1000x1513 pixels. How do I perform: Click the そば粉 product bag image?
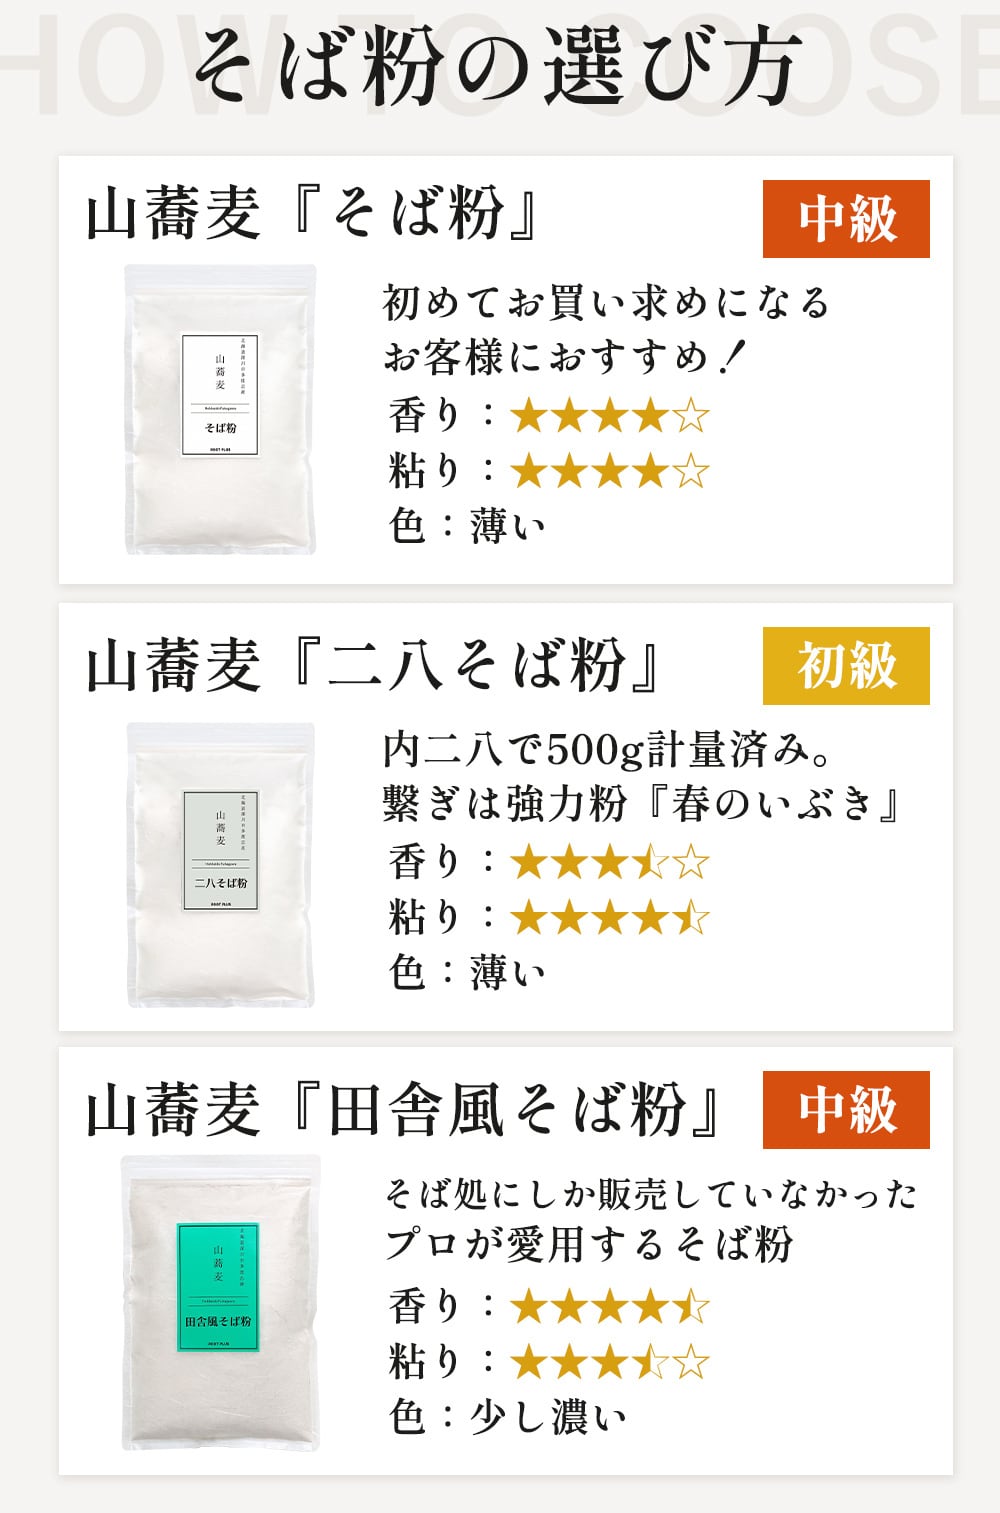pyautogui.click(x=220, y=409)
